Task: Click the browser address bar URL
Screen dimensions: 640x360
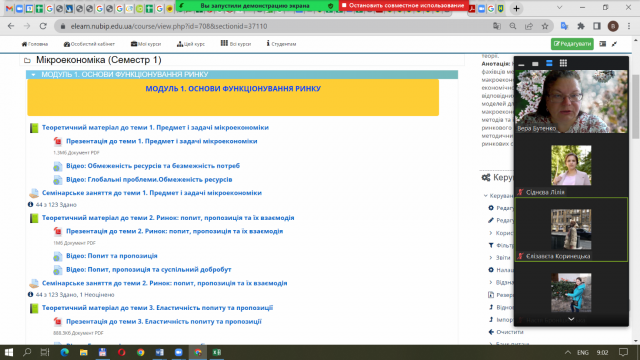Action: [x=169, y=26]
